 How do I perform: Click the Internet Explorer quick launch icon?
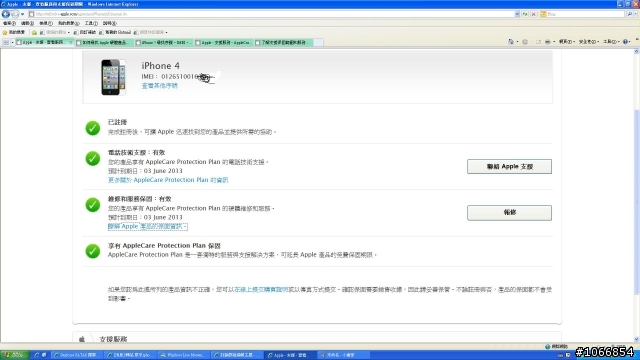click(x=36, y=355)
